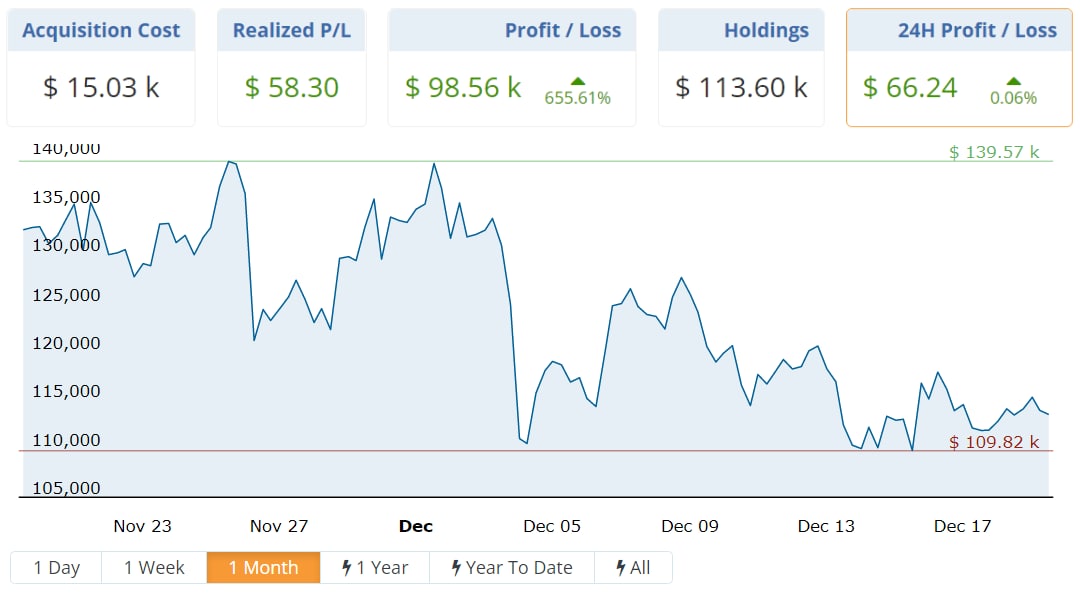
Task: Select the Holdings summary card
Action: pyautogui.click(x=741, y=68)
